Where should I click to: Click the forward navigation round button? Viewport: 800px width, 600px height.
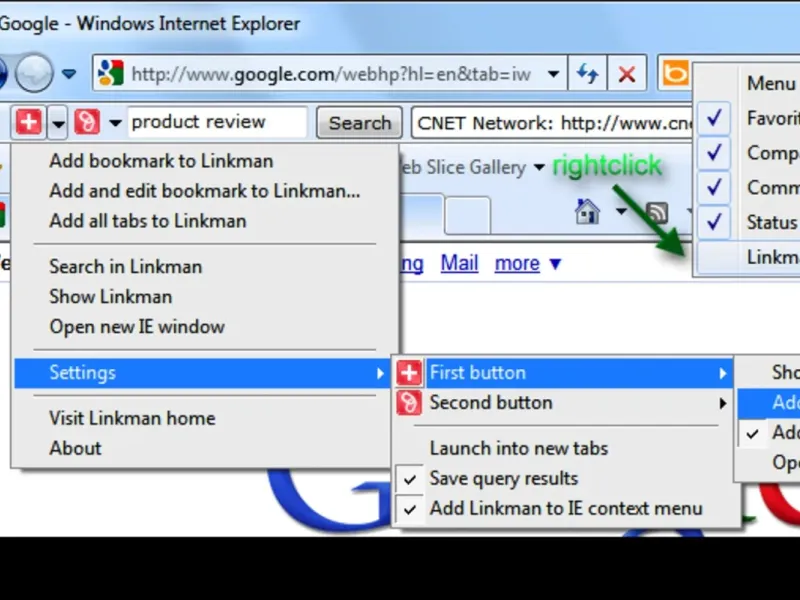pos(34,74)
